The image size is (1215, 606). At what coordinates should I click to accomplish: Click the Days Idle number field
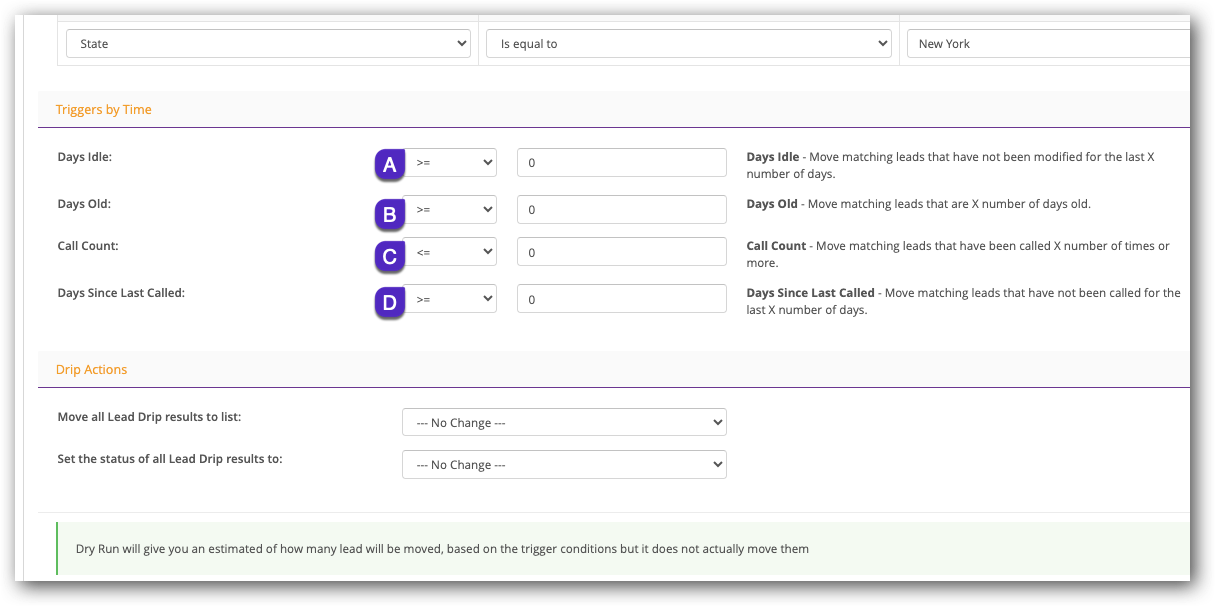(x=621, y=162)
